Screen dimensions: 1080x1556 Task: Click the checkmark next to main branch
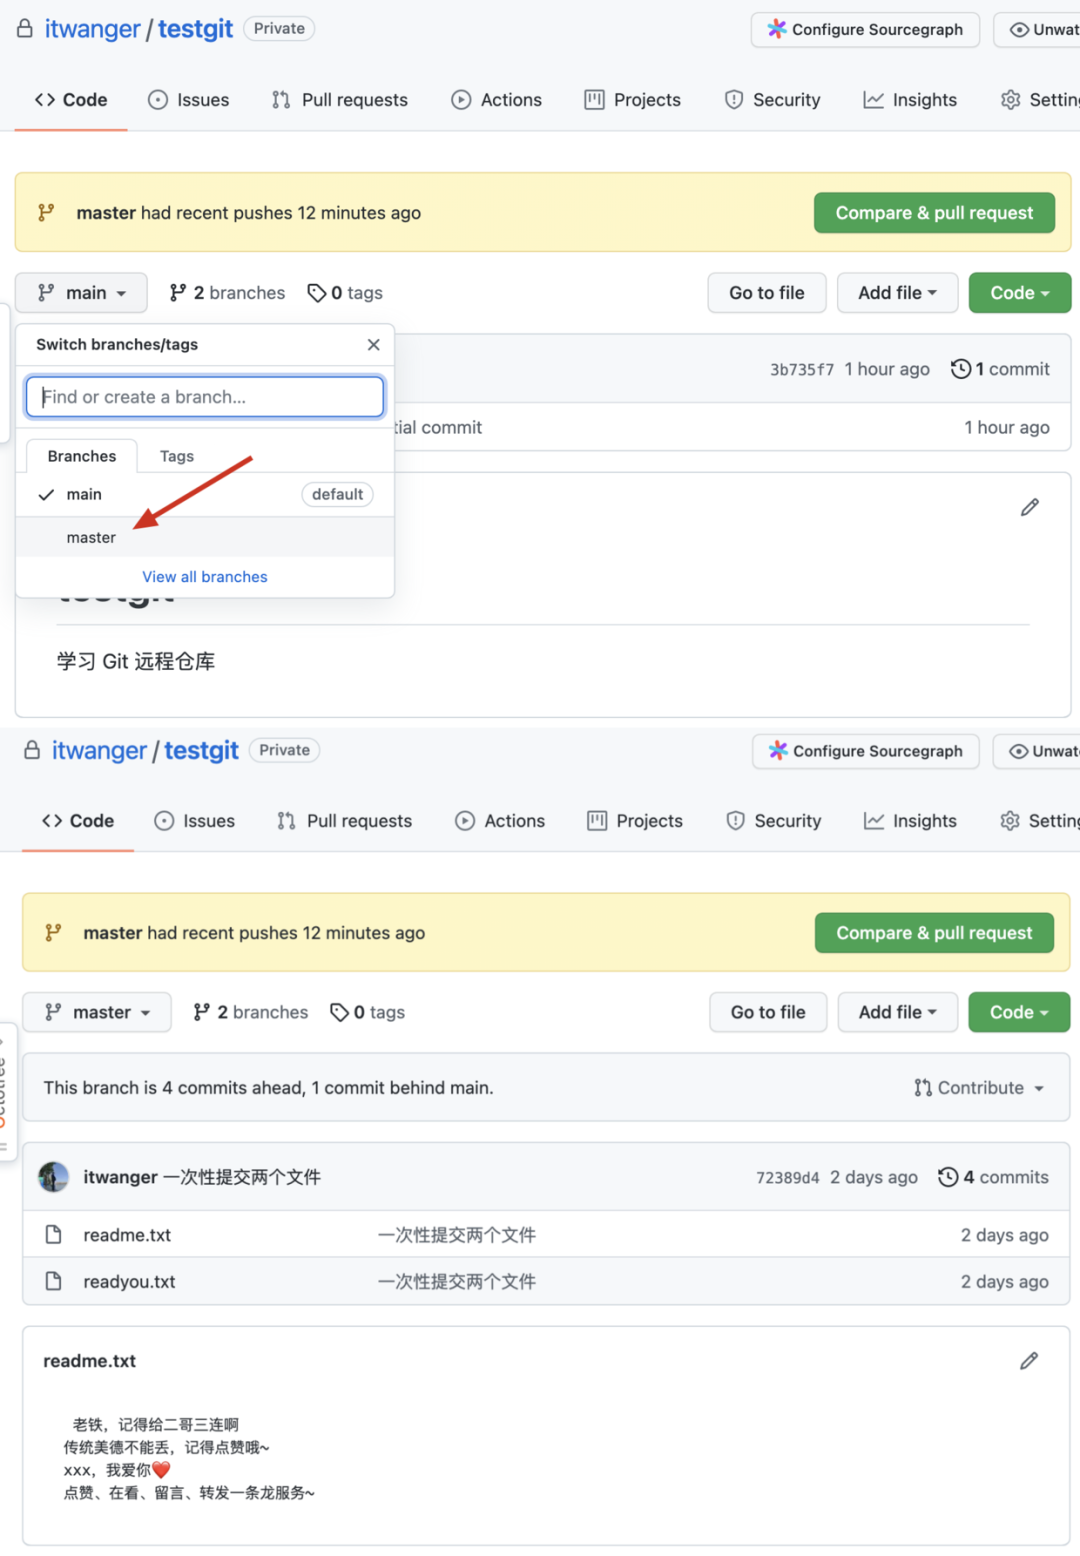click(46, 495)
